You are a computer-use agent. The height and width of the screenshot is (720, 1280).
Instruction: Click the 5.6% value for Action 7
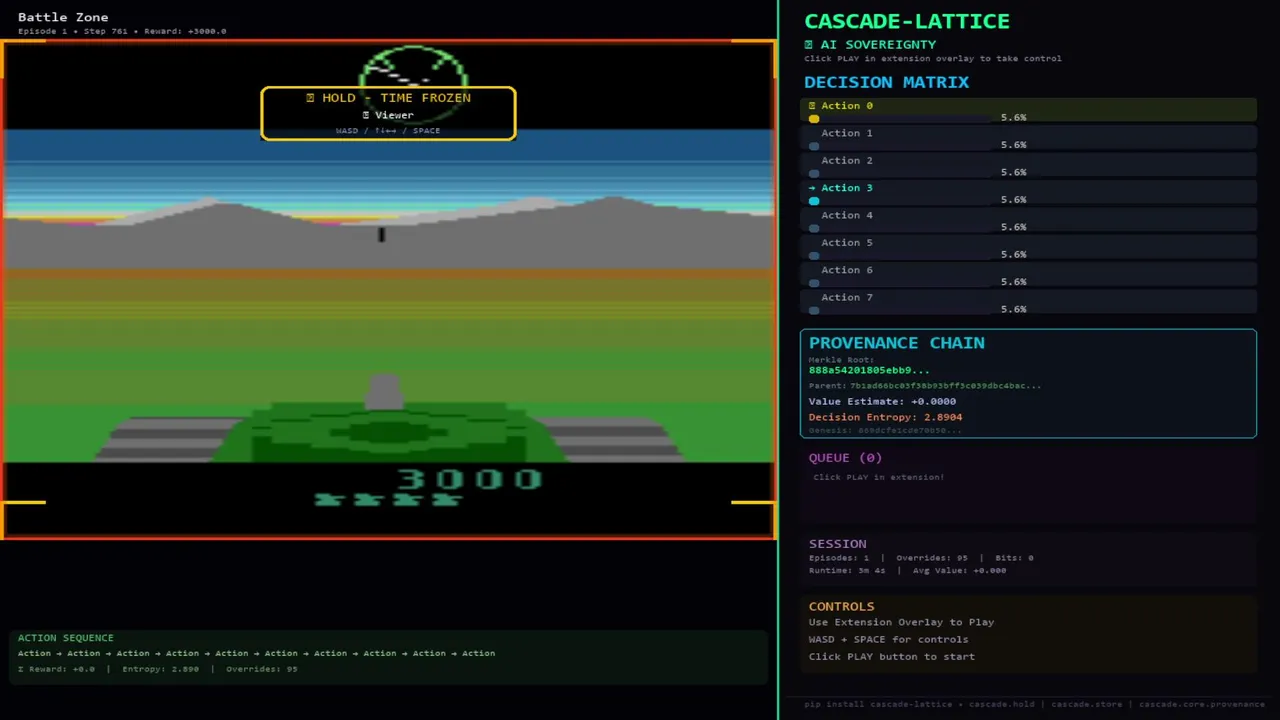(x=1014, y=310)
